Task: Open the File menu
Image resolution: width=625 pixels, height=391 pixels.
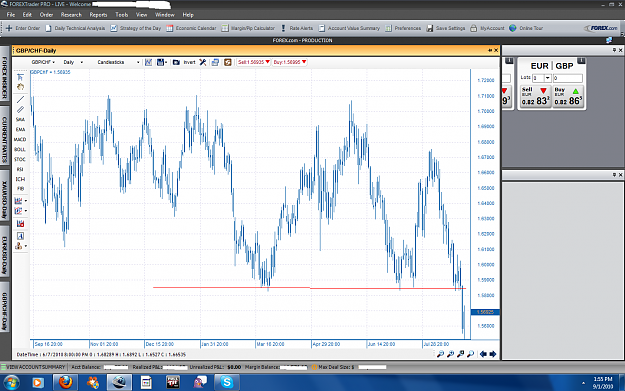Action: point(11,15)
